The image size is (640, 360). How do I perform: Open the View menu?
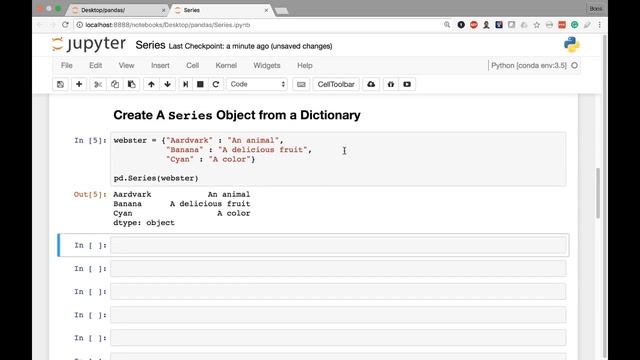[x=127, y=65]
